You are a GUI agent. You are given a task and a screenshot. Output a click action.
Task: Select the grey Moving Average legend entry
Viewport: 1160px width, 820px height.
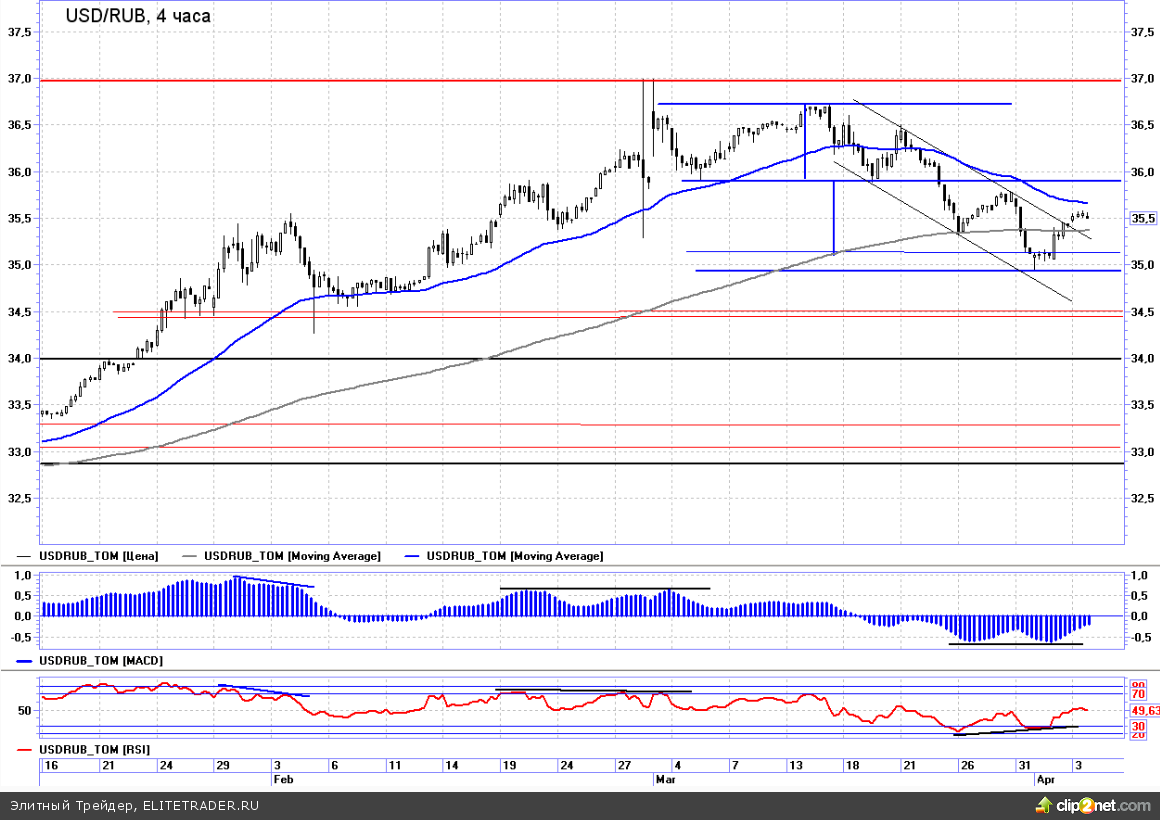pyautogui.click(x=292, y=555)
